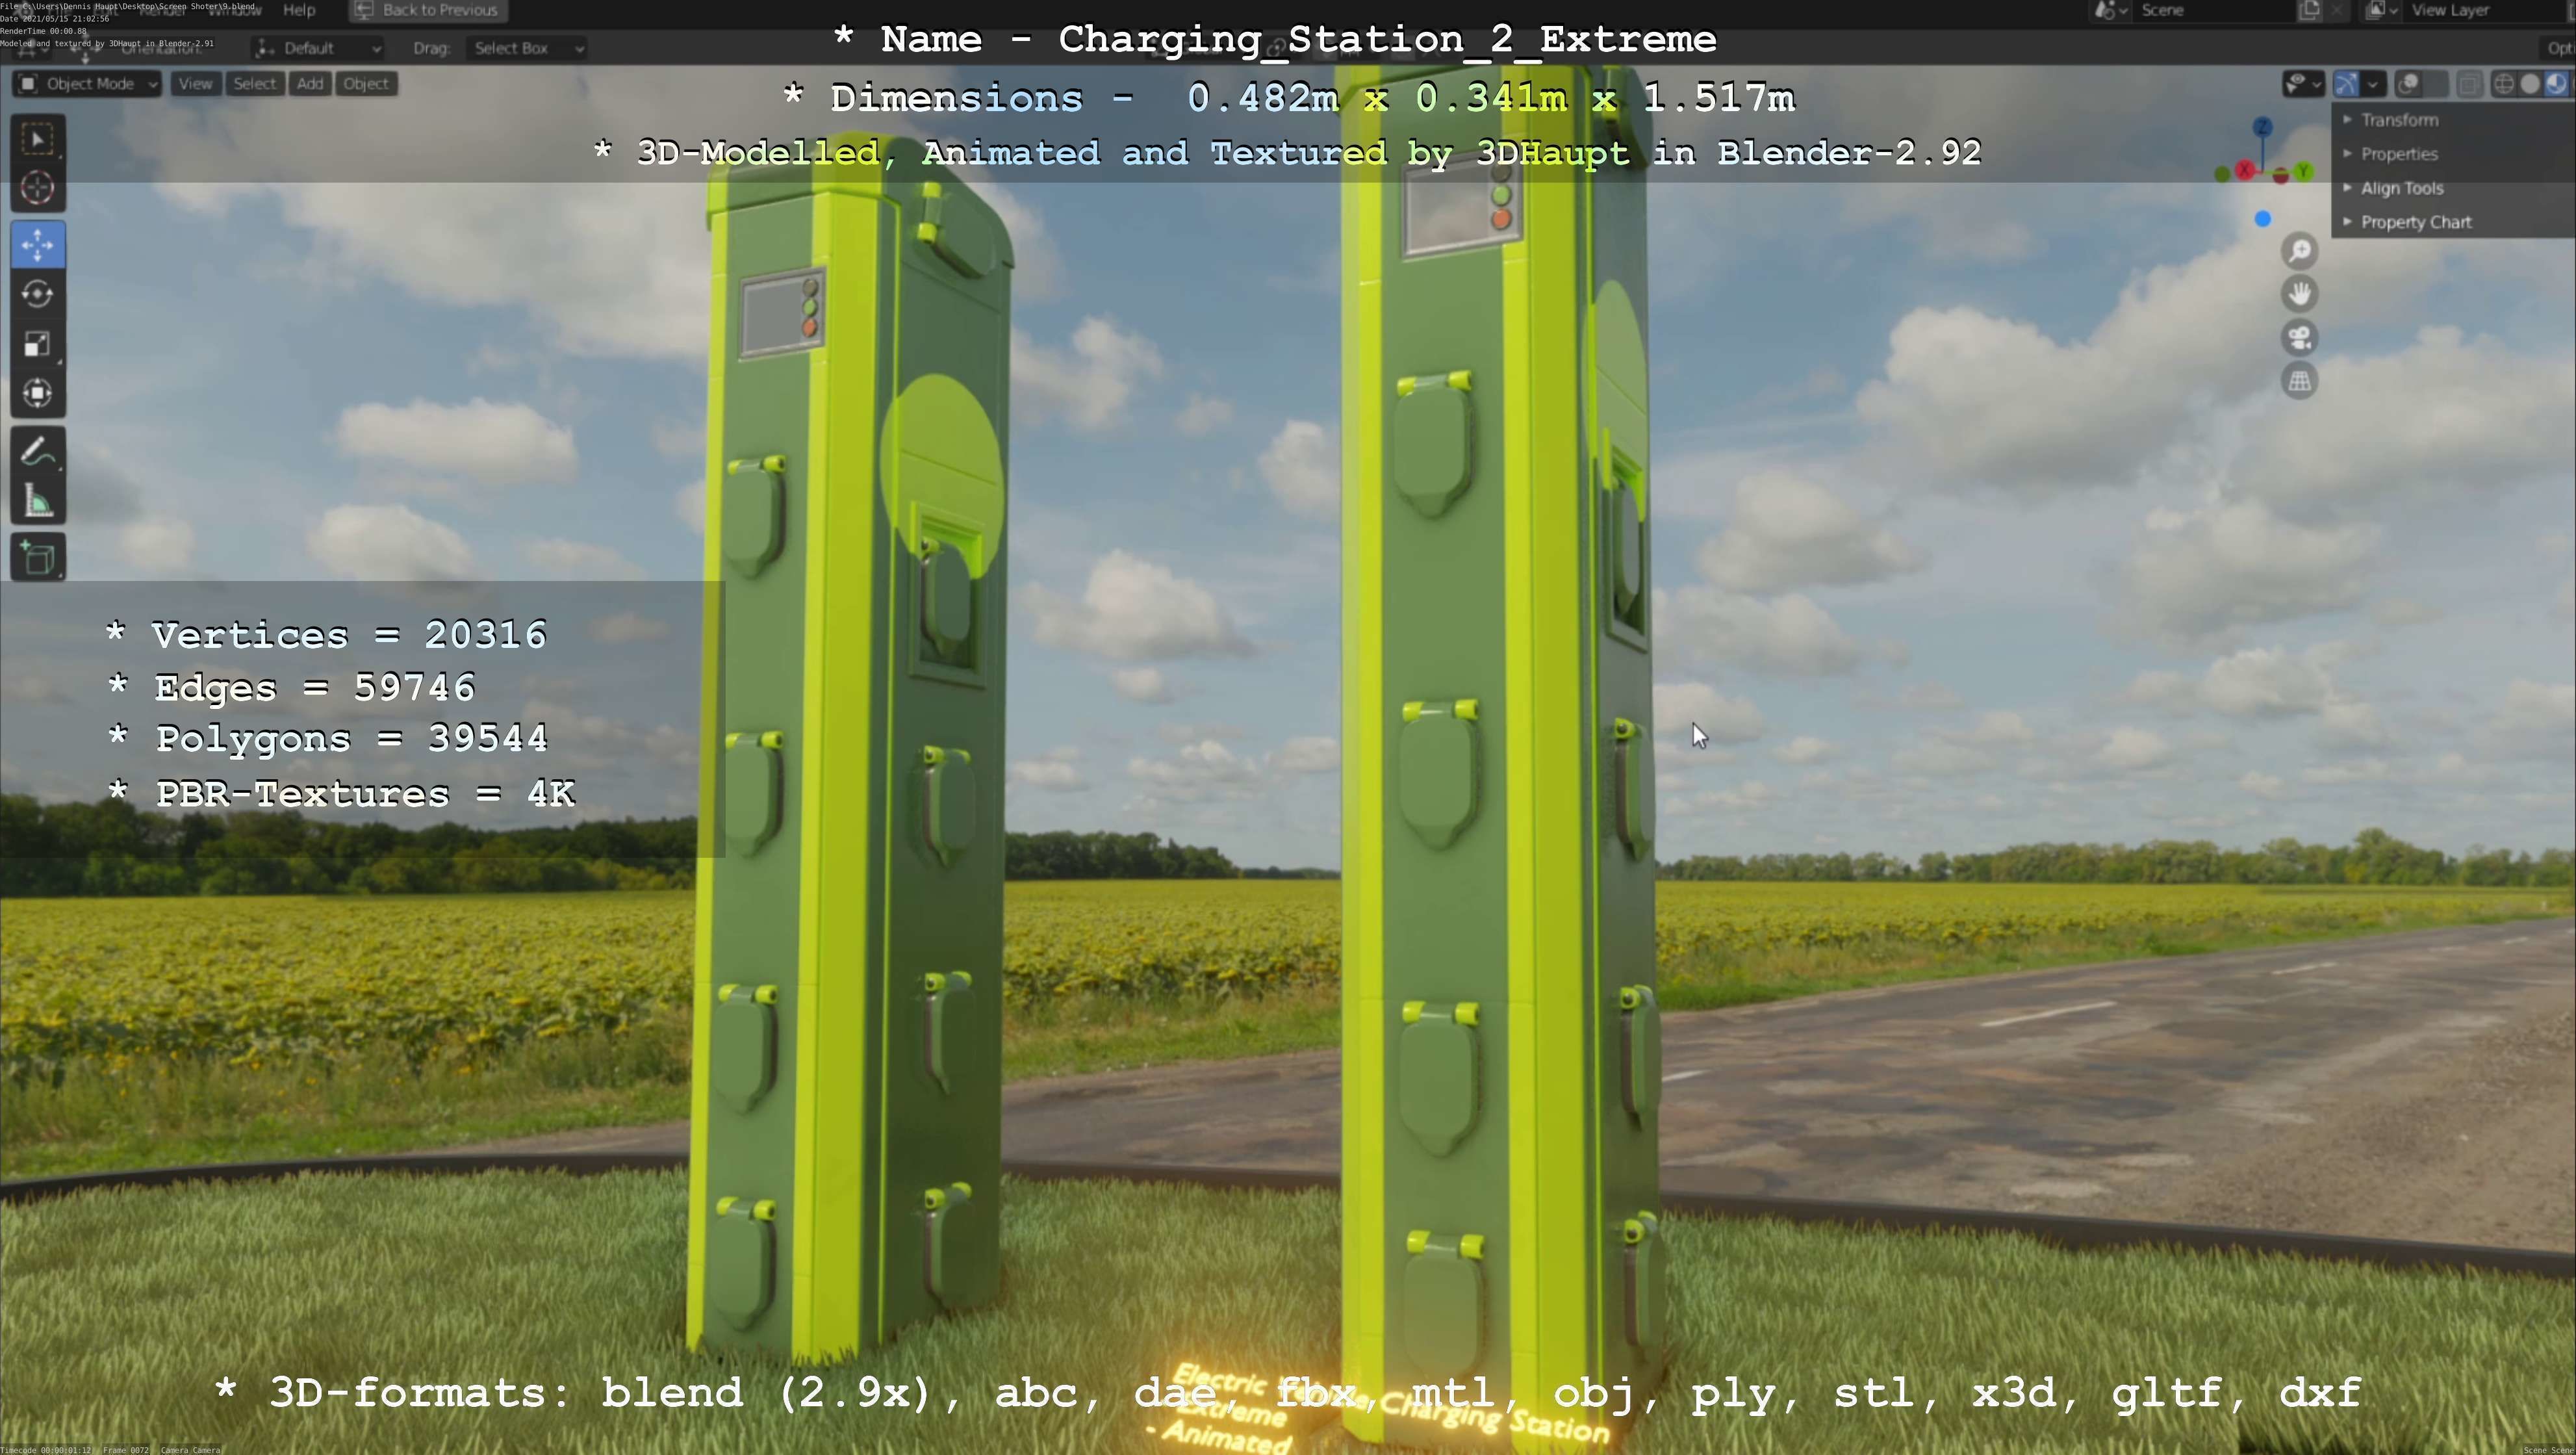Click the Scene browse icon
The height and width of the screenshot is (1455, 2576).
[x=2110, y=10]
